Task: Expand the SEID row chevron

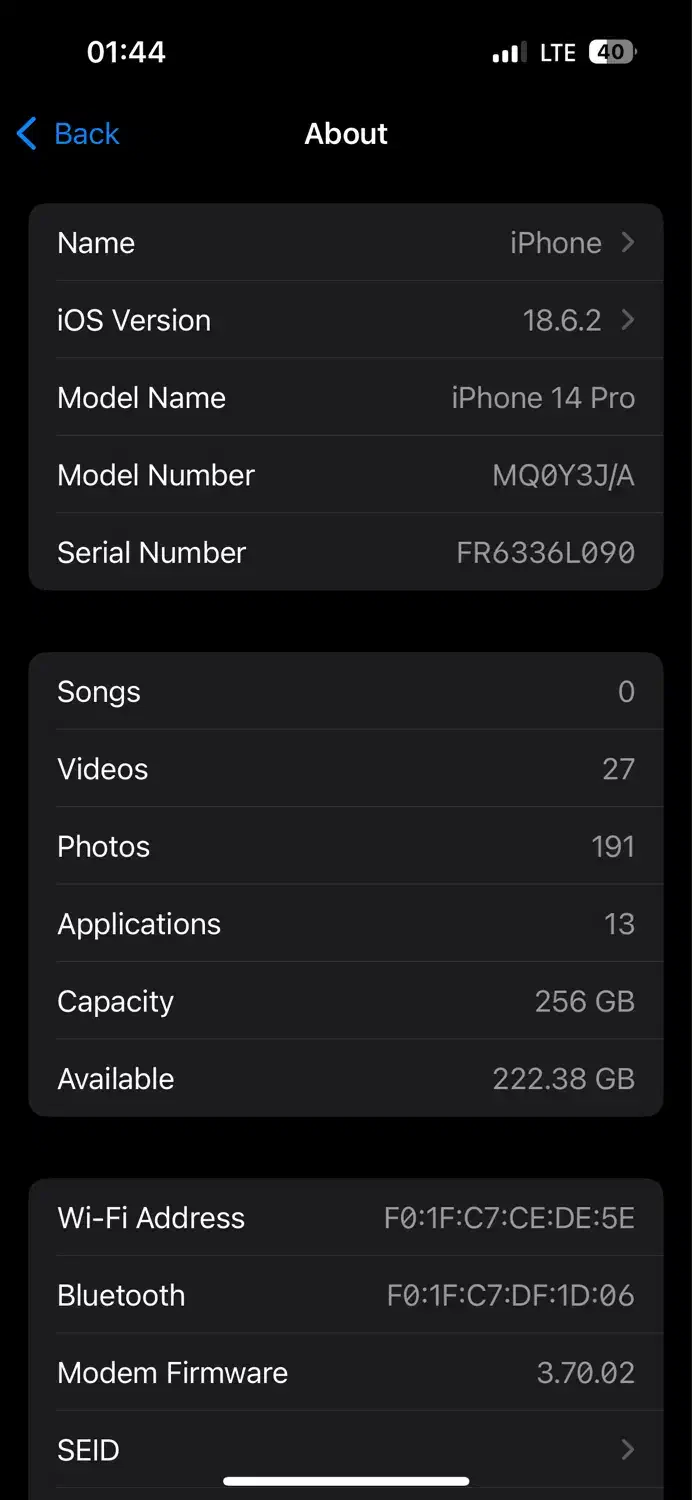Action: click(628, 1450)
